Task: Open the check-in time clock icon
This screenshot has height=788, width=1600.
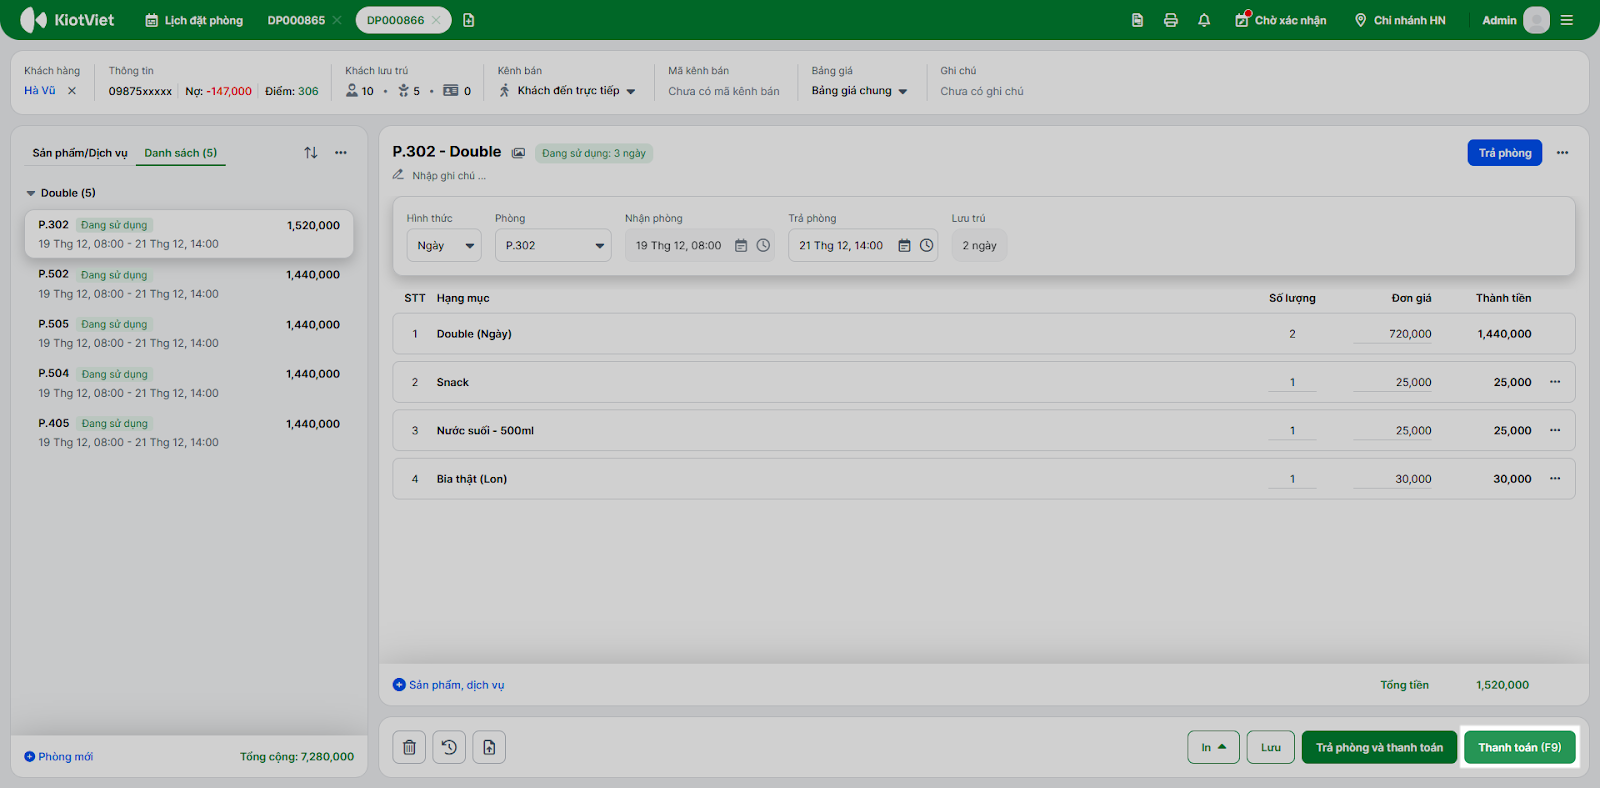Action: [763, 246]
